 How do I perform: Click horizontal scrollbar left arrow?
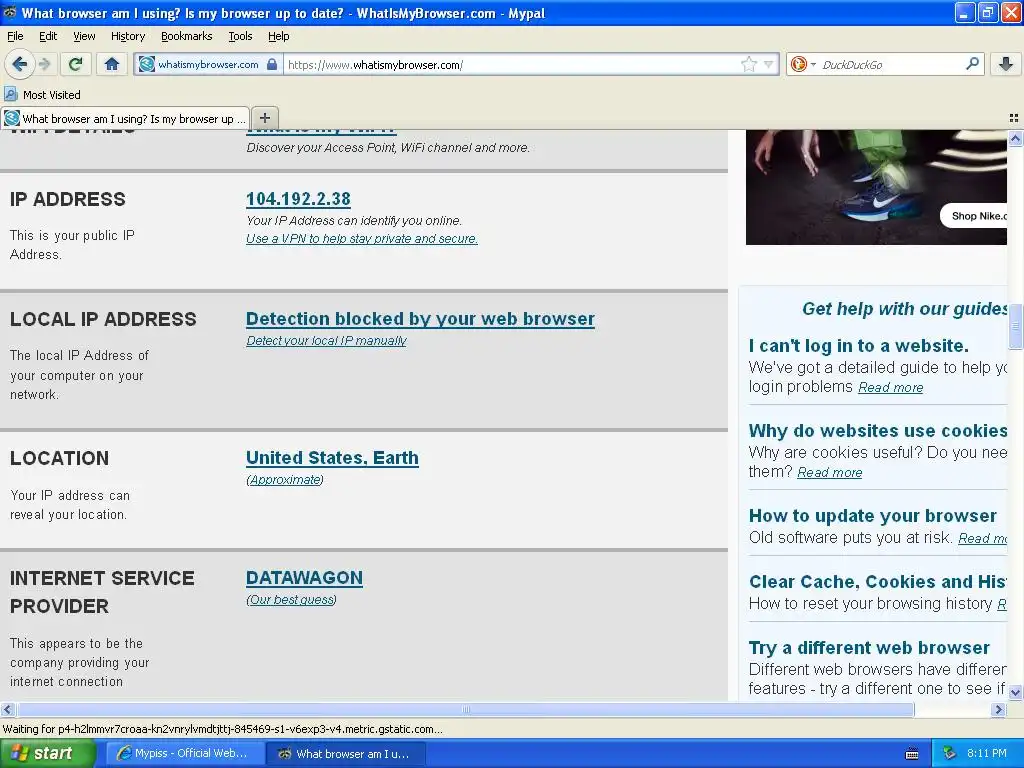tap(7, 709)
